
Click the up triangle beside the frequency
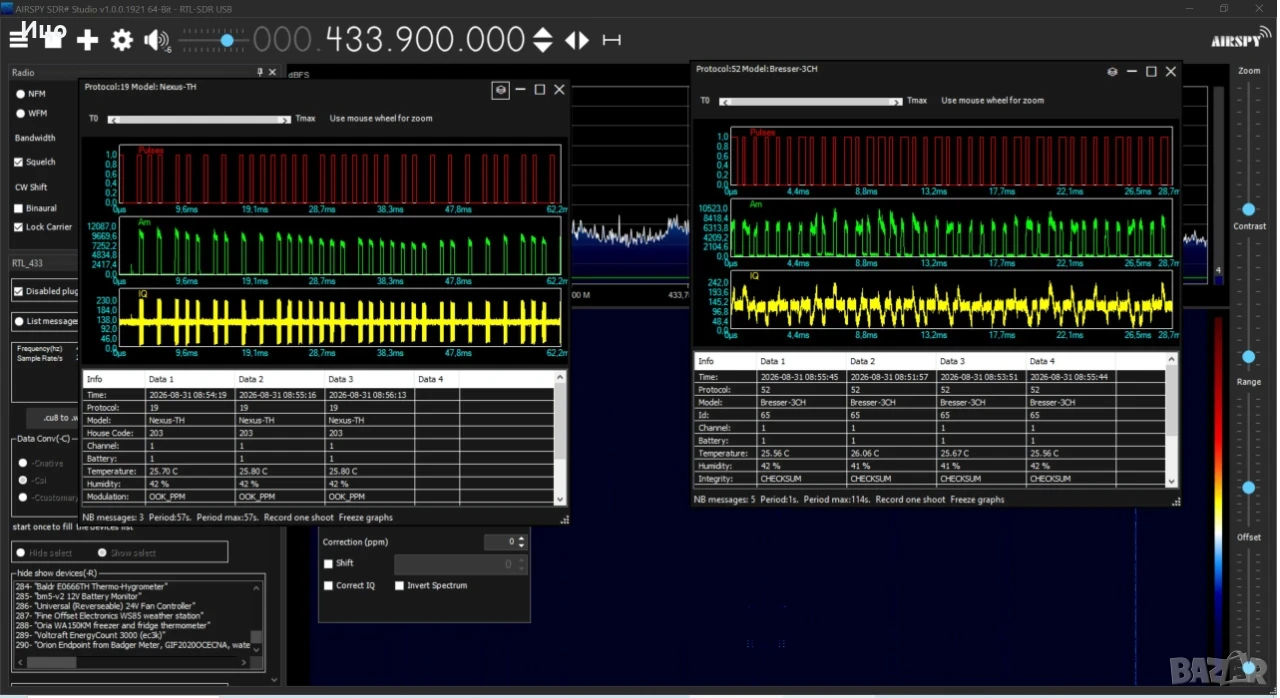tap(542, 33)
